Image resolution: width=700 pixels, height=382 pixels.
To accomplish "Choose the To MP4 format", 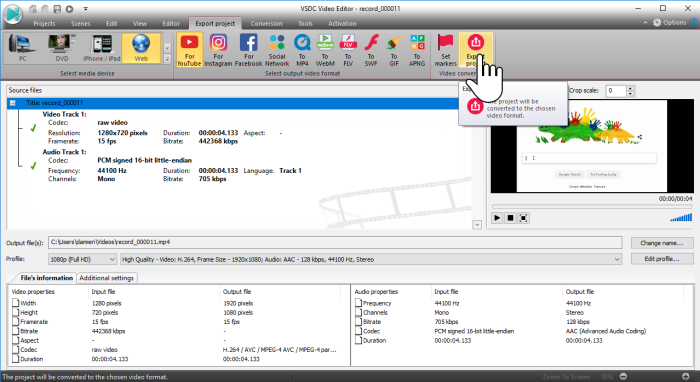I will (302, 50).
